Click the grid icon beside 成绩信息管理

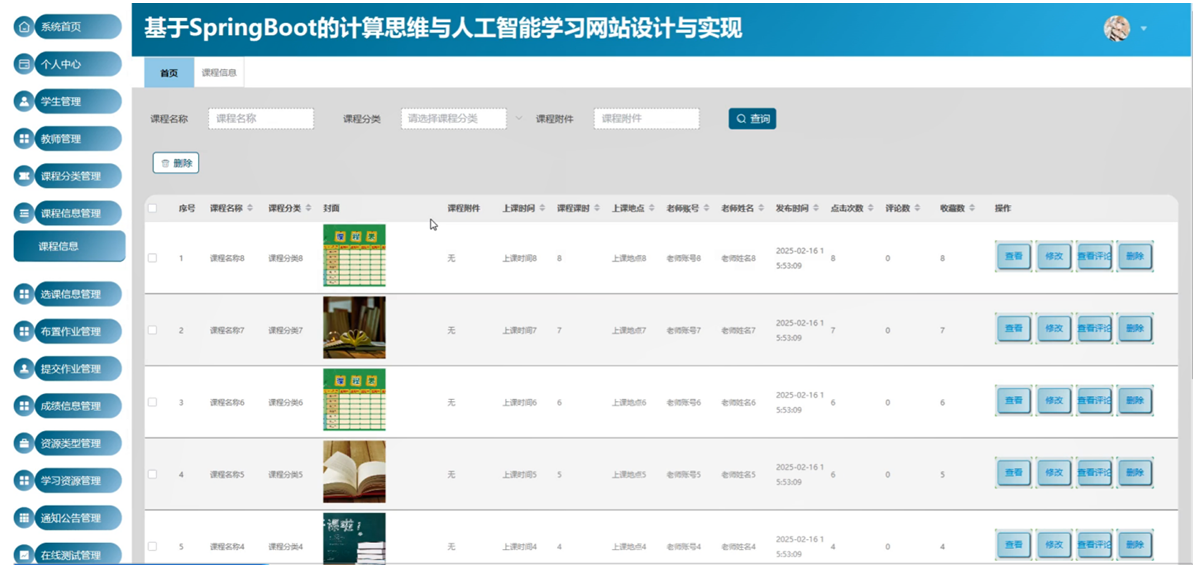pyautogui.click(x=24, y=406)
